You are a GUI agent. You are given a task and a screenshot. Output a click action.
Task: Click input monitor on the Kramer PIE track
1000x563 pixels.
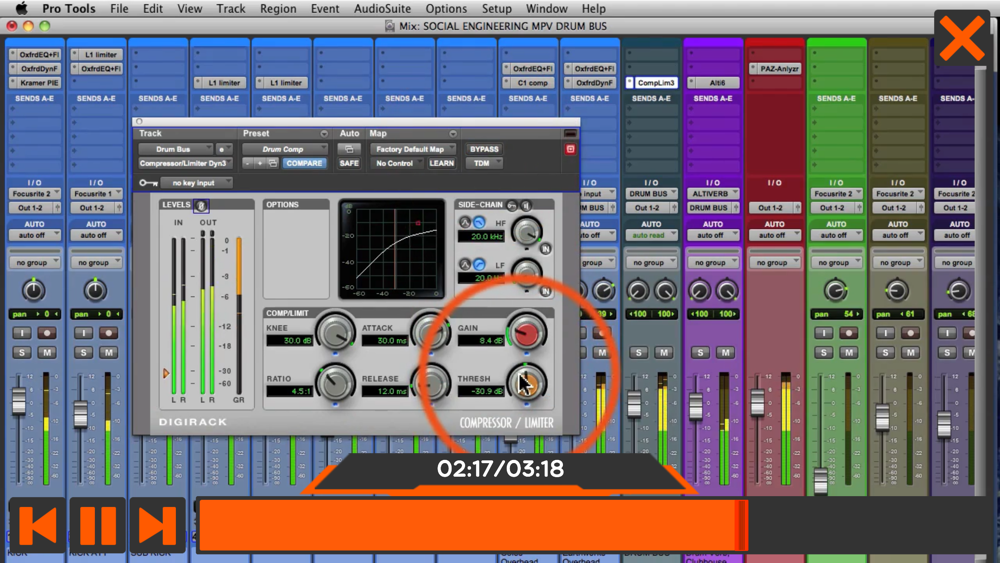point(22,333)
